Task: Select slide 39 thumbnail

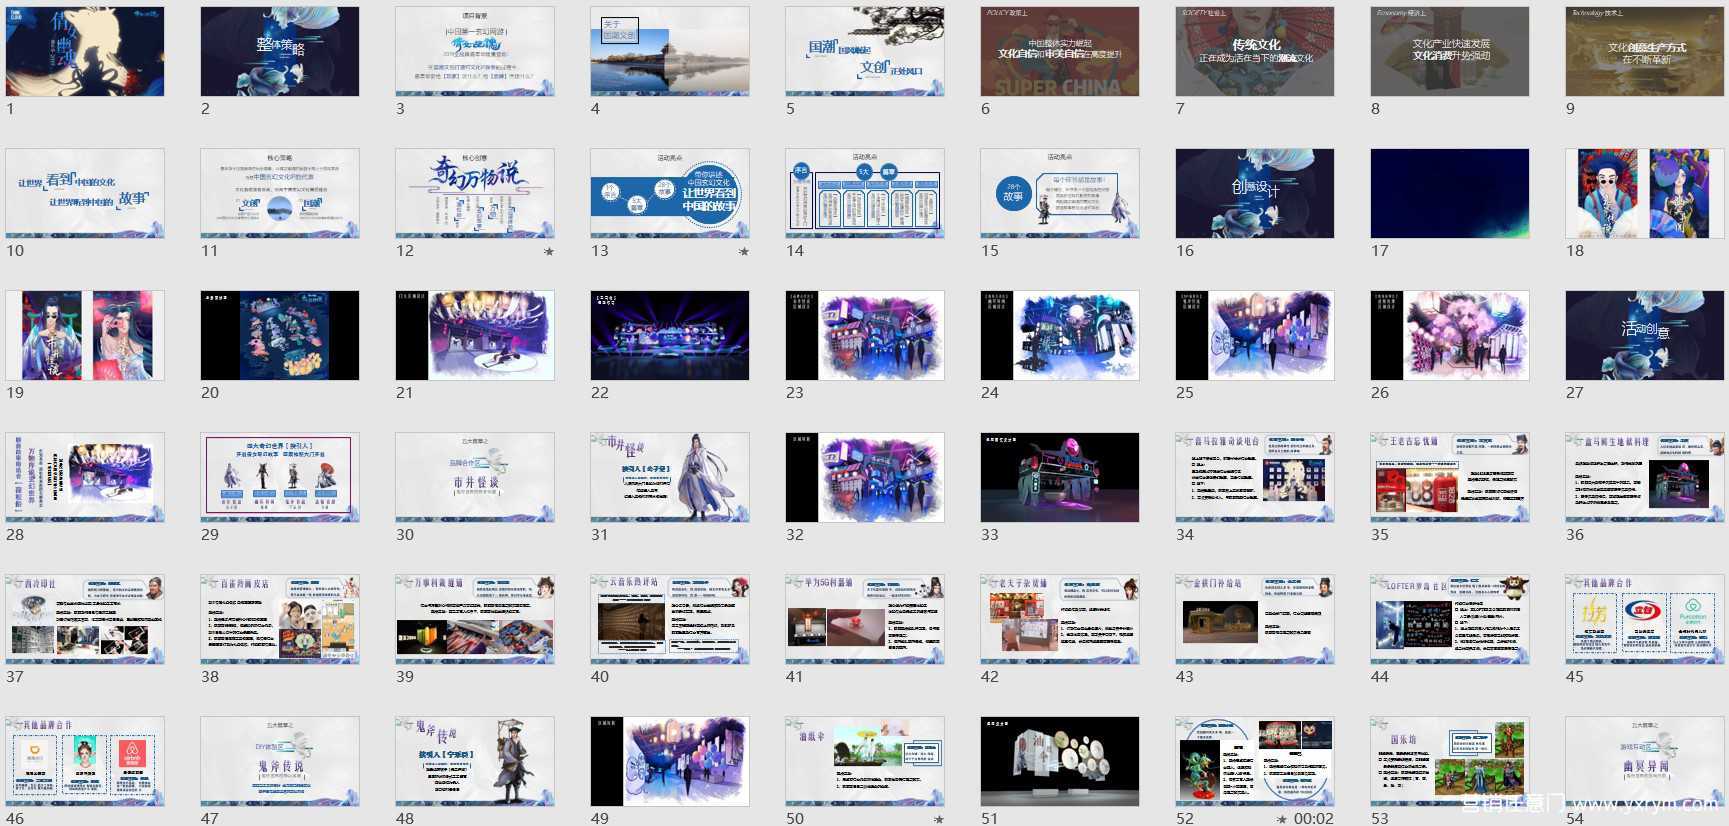Action: [x=475, y=619]
